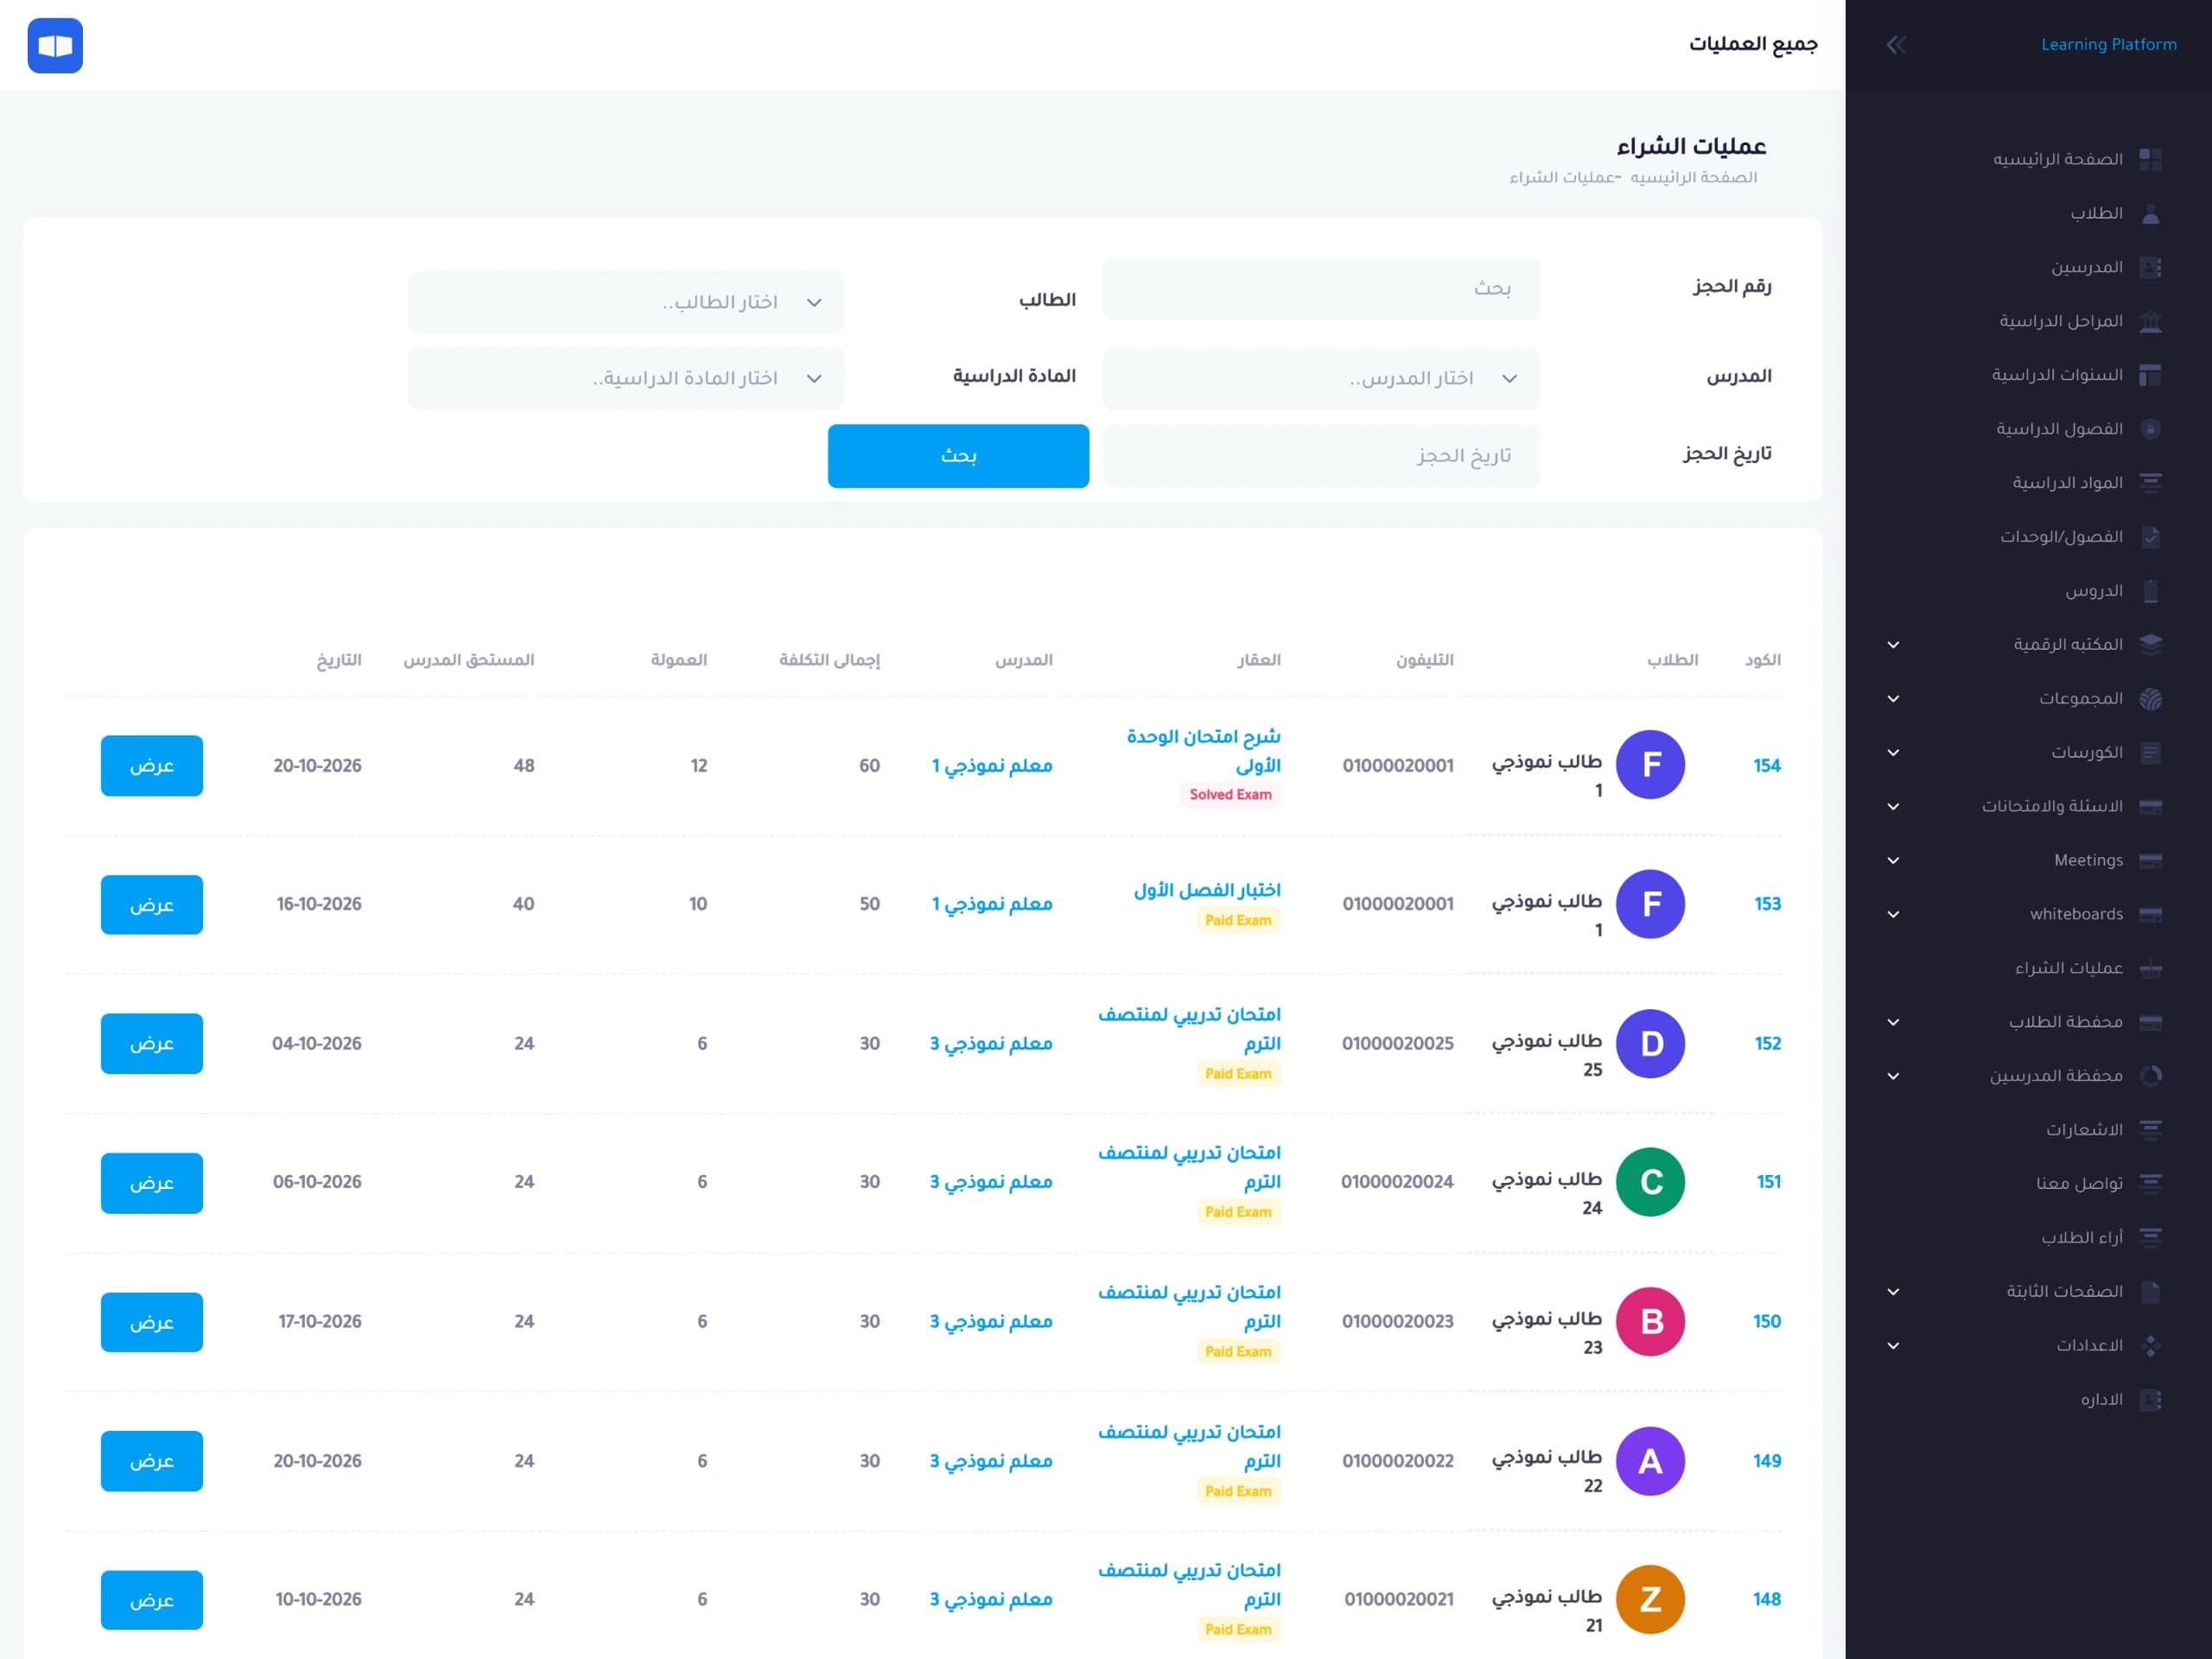Click the الطلاب person icon in sidebar

pyautogui.click(x=2150, y=213)
